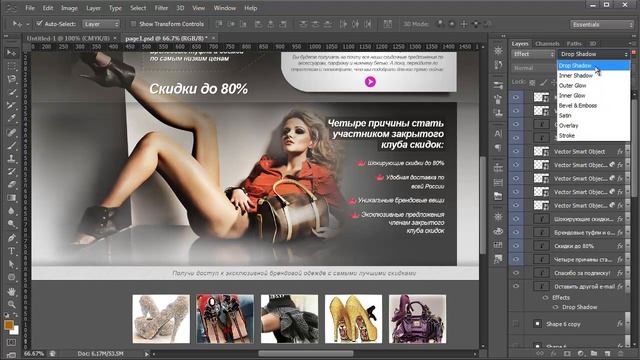Screen dimensions: 640x360
Task: Select the Blur tool
Action: pyautogui.click(x=11, y=211)
